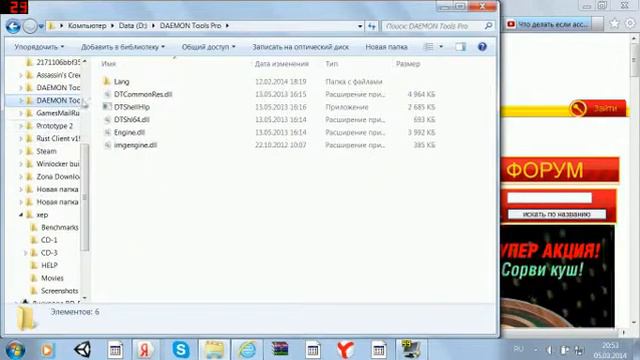Screen dimensions: 640x360
Task: Sort by the Имя column header
Action: click(109, 64)
